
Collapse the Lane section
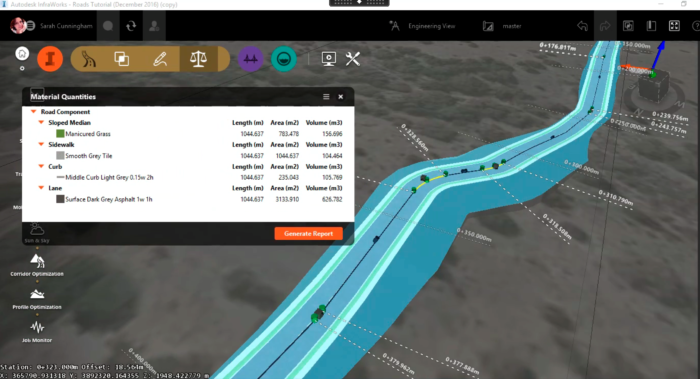point(41,188)
